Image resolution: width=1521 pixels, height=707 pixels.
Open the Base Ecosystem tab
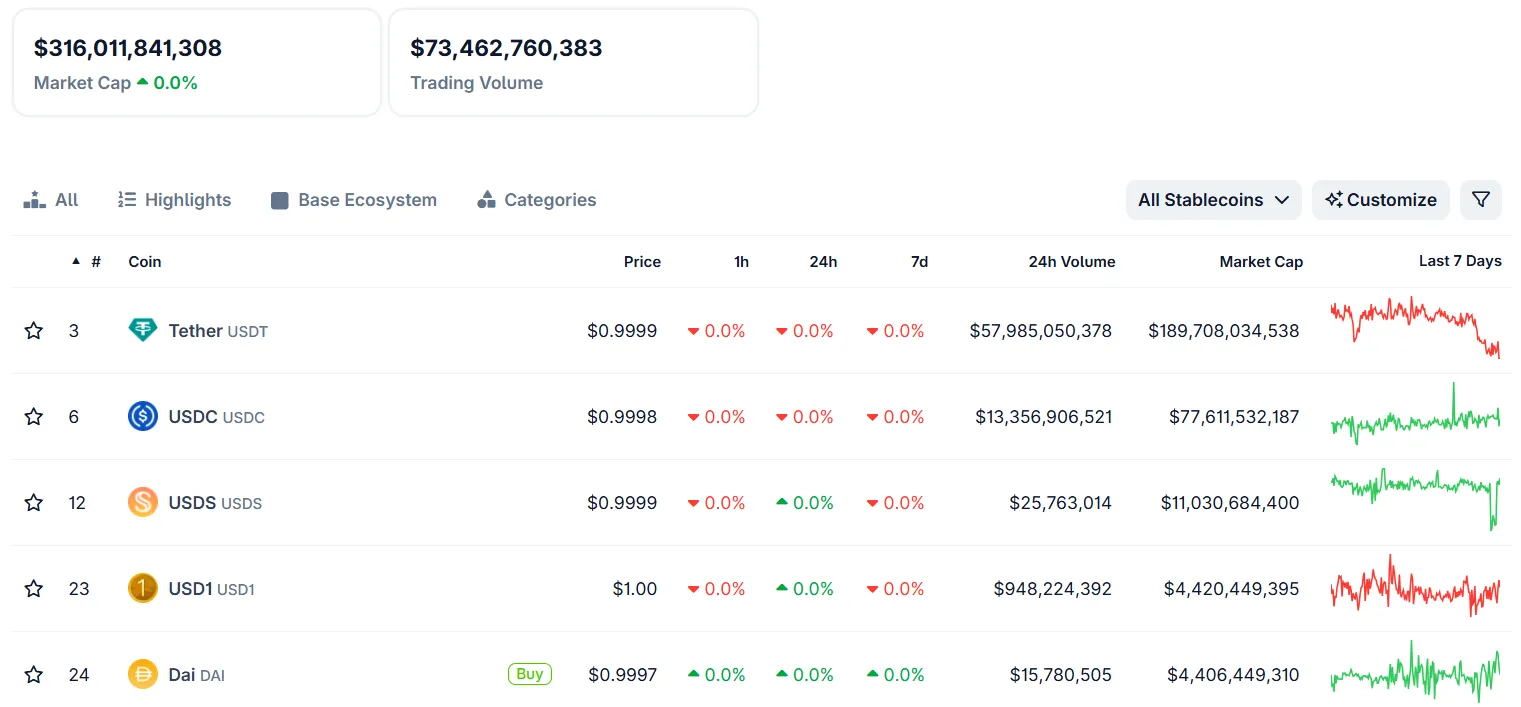354,200
